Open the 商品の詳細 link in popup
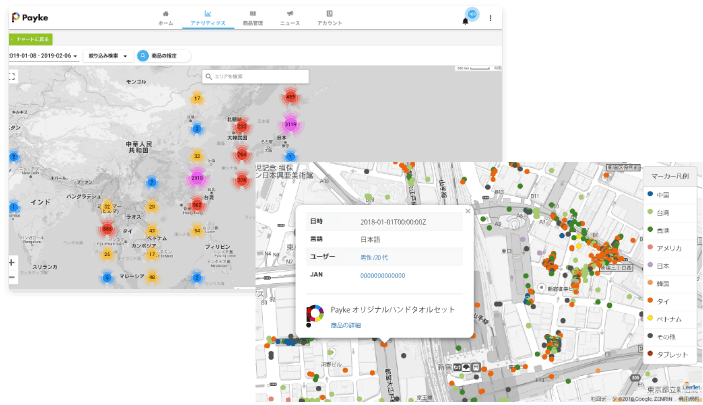703x405 pixels. pos(346,326)
